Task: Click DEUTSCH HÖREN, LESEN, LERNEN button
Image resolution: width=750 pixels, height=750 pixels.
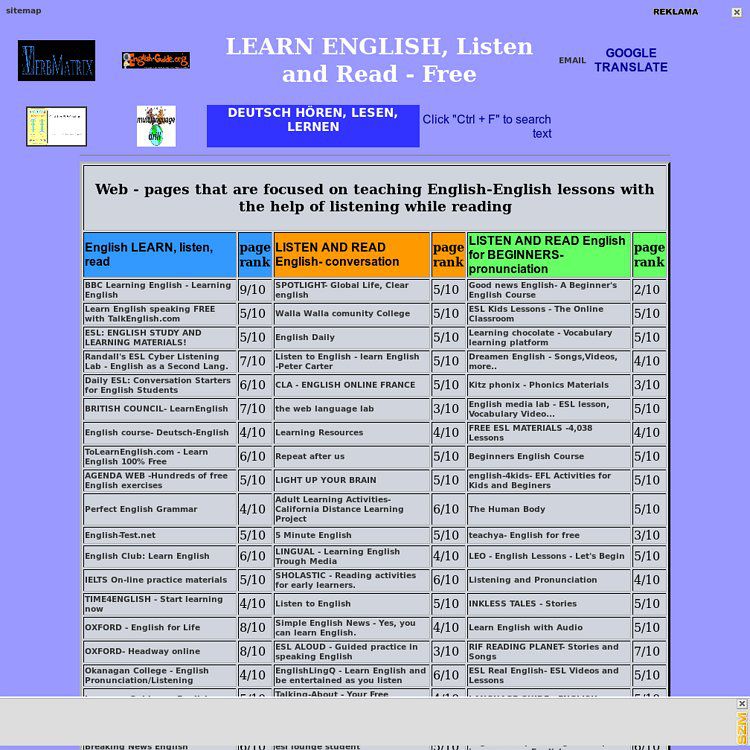Action: coord(313,126)
